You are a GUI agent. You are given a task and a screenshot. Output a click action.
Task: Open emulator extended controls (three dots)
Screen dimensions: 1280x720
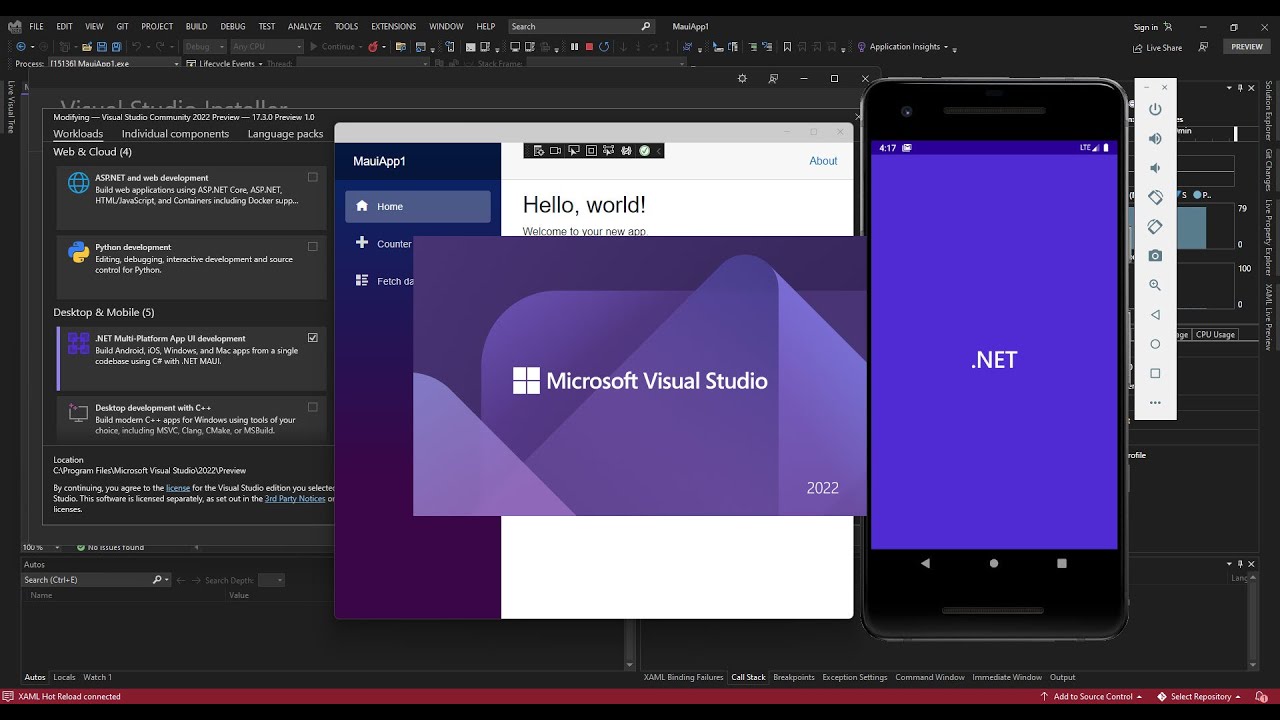pyautogui.click(x=1155, y=403)
